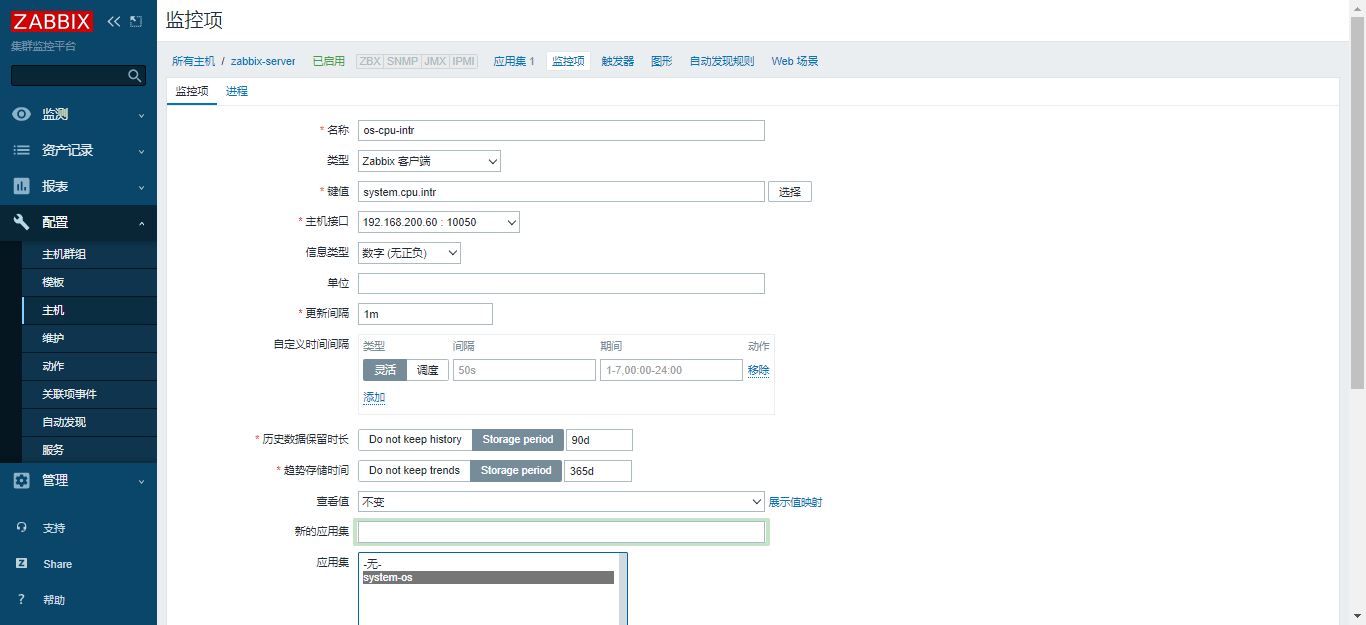Click the Z icon beside Share
The width and height of the screenshot is (1366, 625).
21,564
